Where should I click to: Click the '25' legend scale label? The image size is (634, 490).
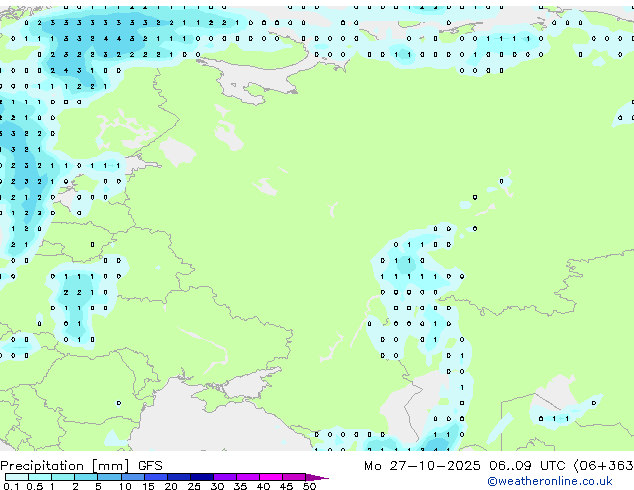[x=194, y=486]
